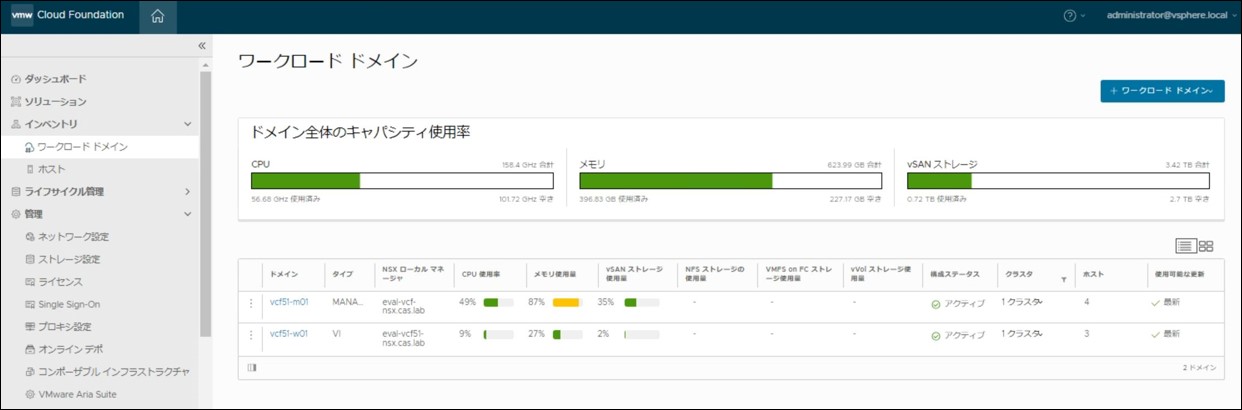Click 87% memory usage bar for vcf51-m01

(567, 302)
